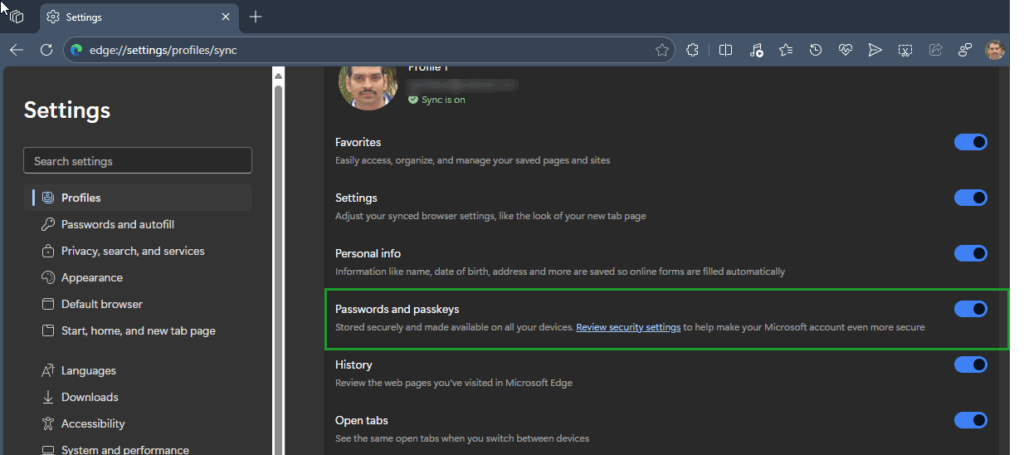Click 'See the same open tabs' description
Screen dimensions: 1024x455
[x=462, y=438]
